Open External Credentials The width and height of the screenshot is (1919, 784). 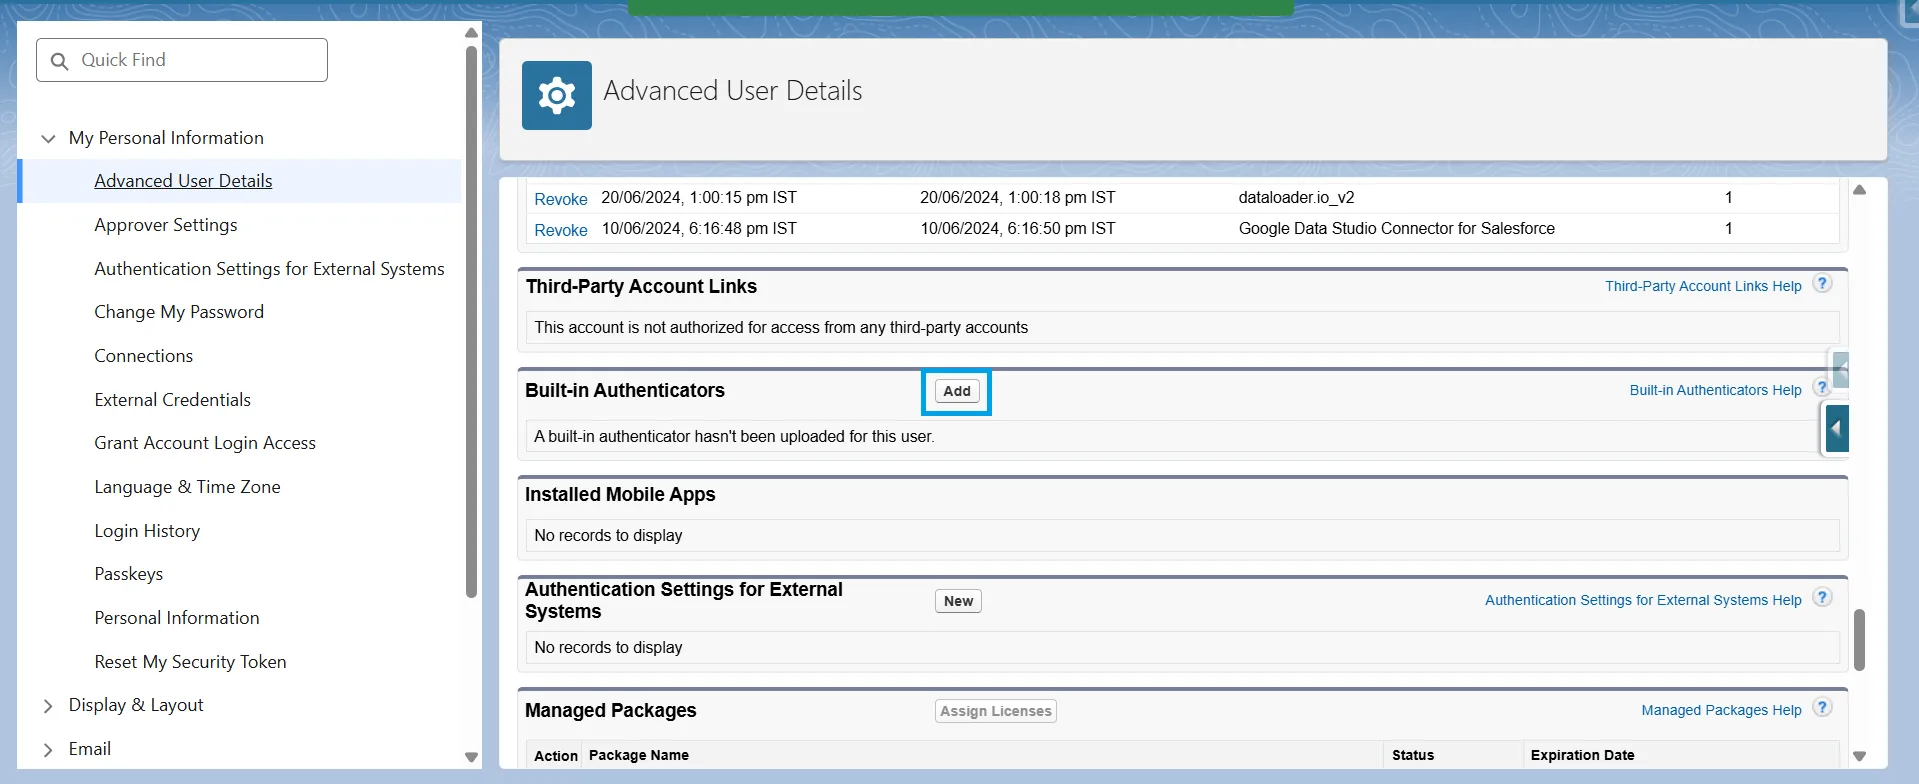point(173,400)
